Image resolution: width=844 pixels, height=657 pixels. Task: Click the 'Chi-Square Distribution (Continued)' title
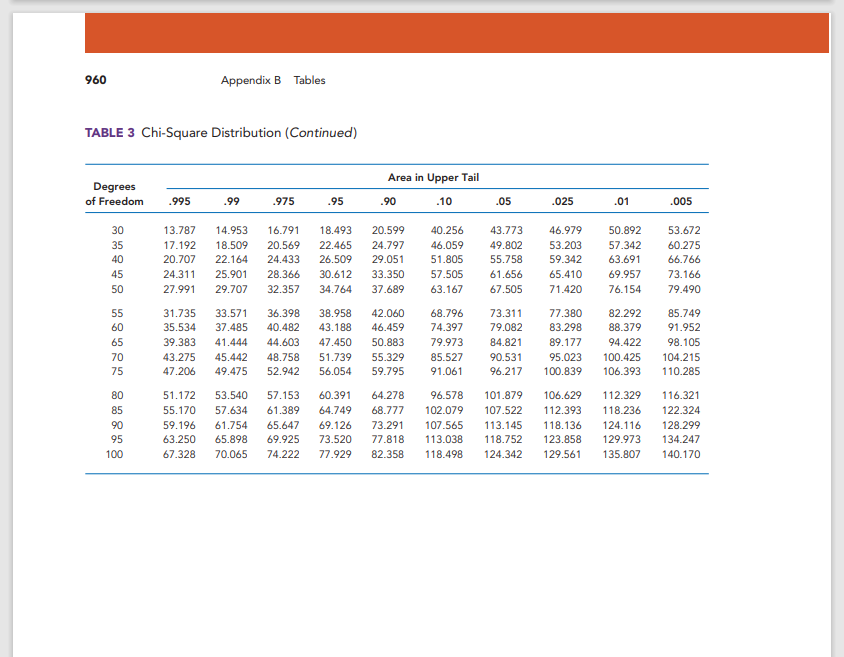[249, 132]
